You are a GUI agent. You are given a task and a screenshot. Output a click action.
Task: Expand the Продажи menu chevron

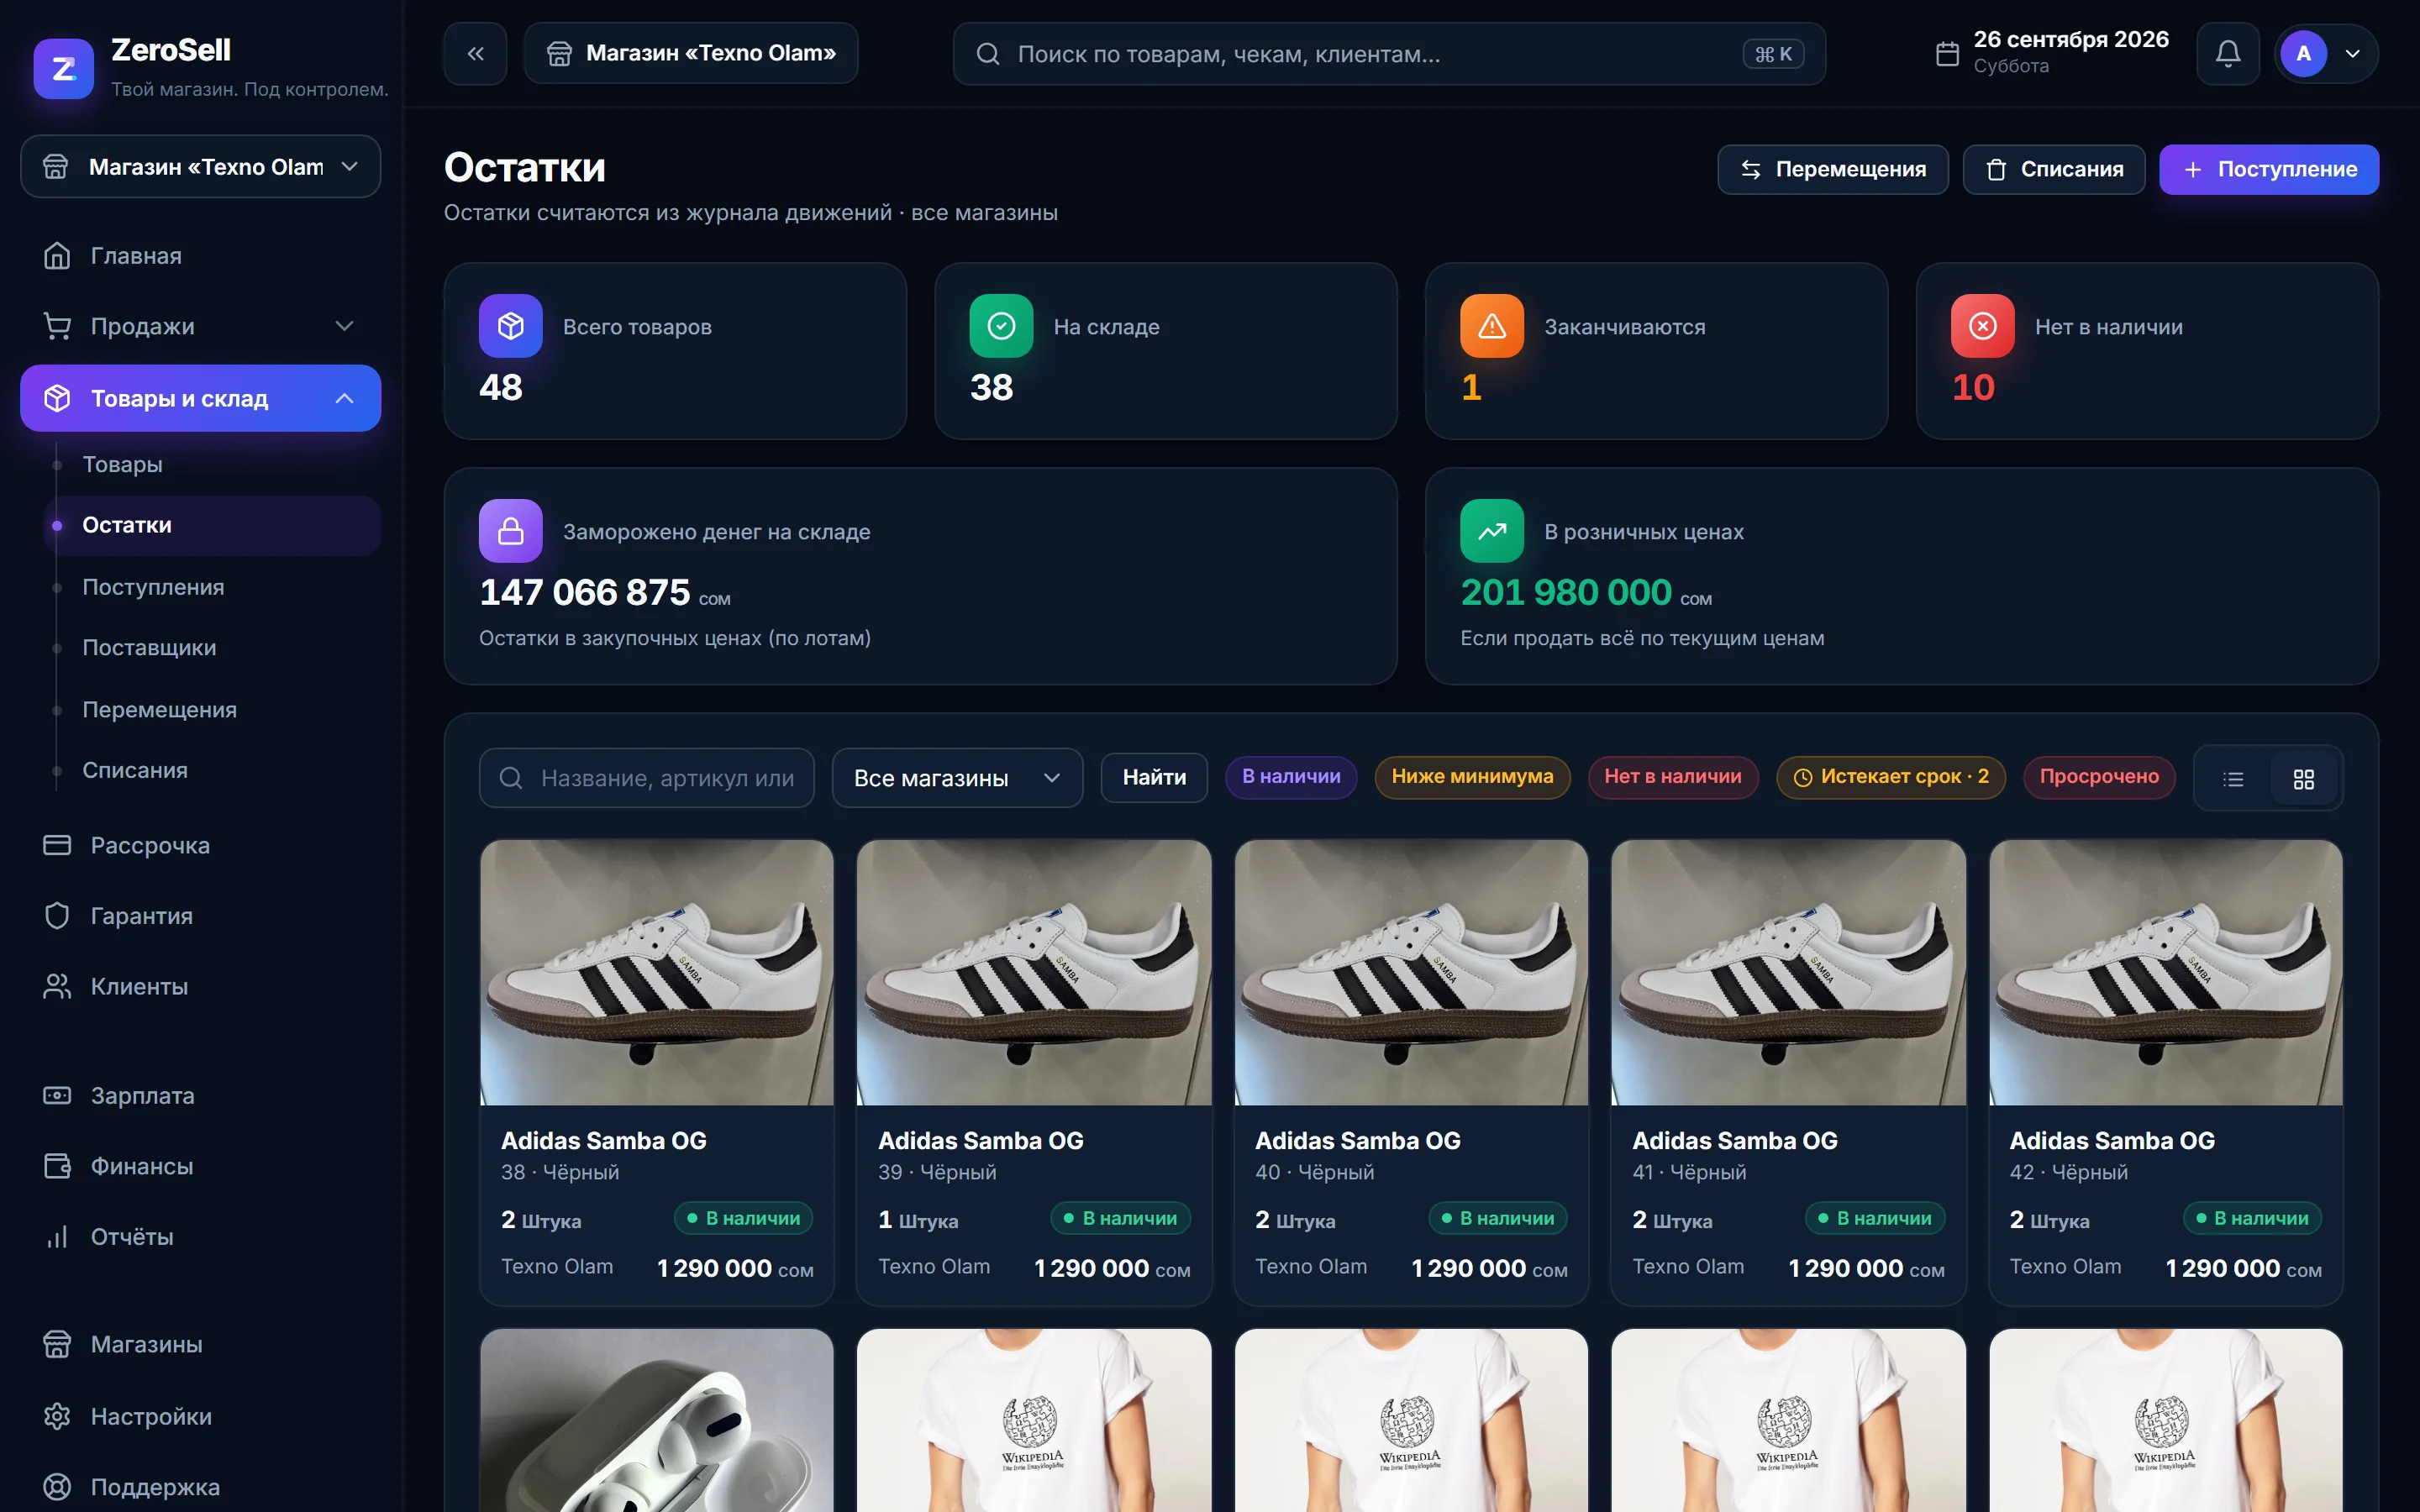point(345,326)
